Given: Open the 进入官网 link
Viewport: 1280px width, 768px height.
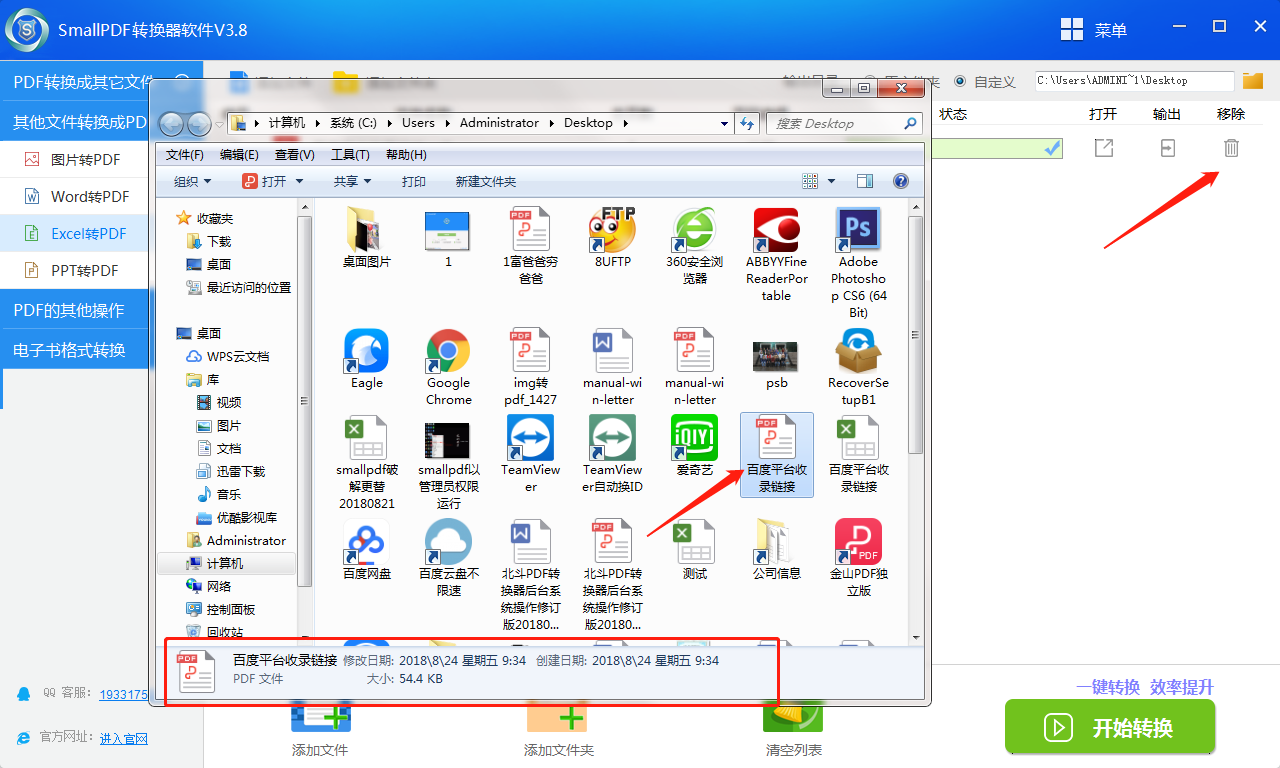Looking at the screenshot, I should point(124,738).
